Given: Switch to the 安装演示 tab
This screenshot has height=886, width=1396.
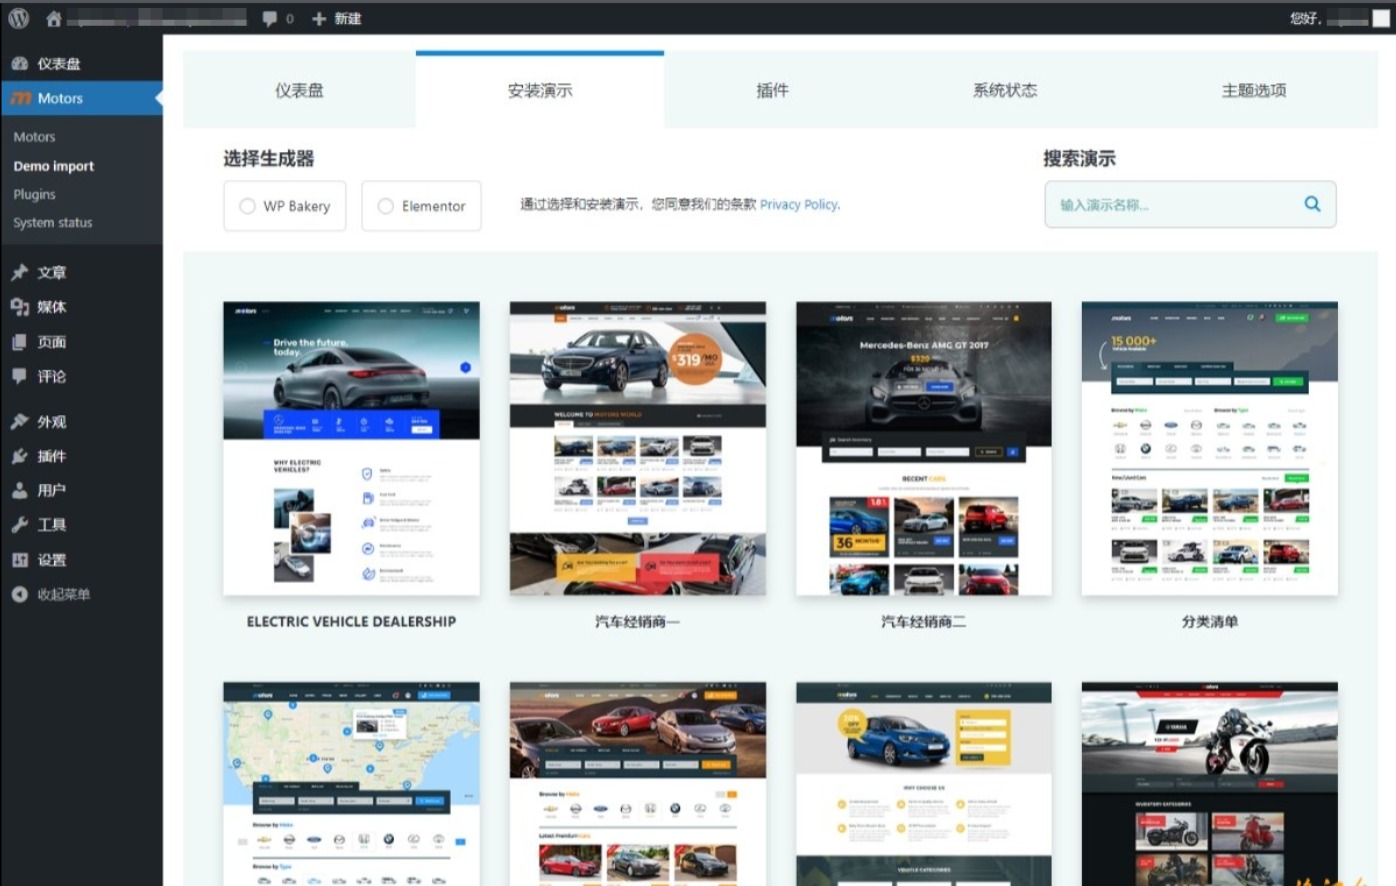Looking at the screenshot, I should pos(540,90).
